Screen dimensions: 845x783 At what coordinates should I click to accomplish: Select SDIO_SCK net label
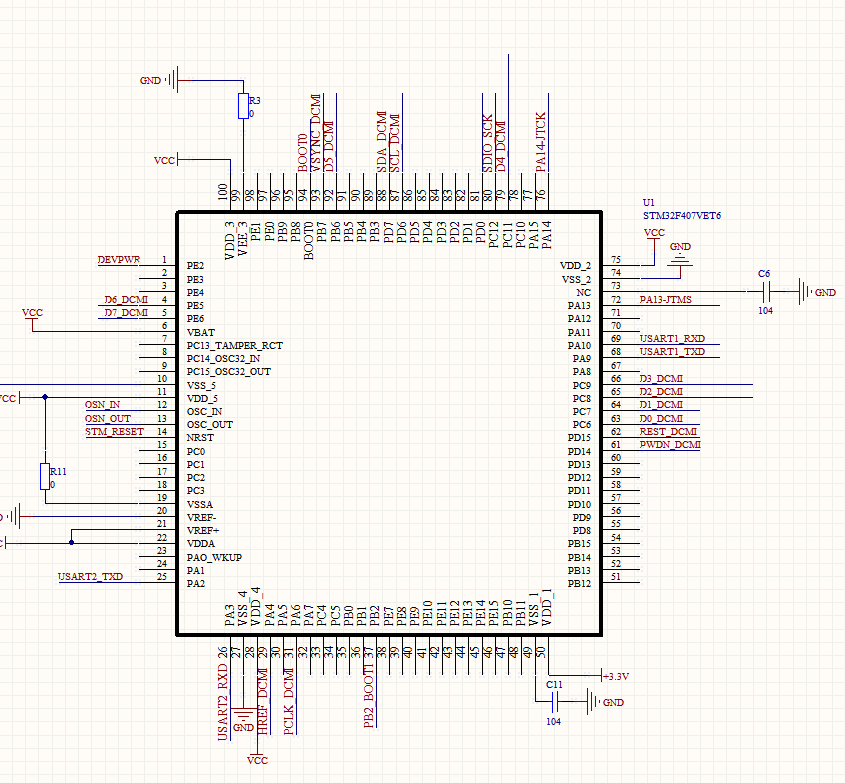pyautogui.click(x=488, y=143)
